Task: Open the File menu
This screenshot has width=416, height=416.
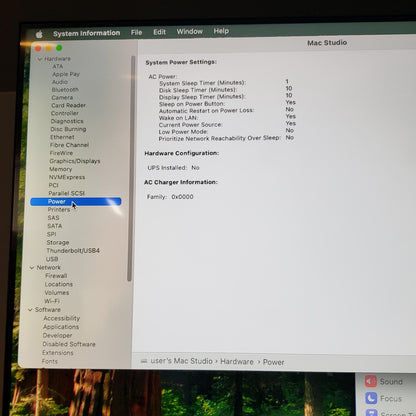Action: click(136, 32)
